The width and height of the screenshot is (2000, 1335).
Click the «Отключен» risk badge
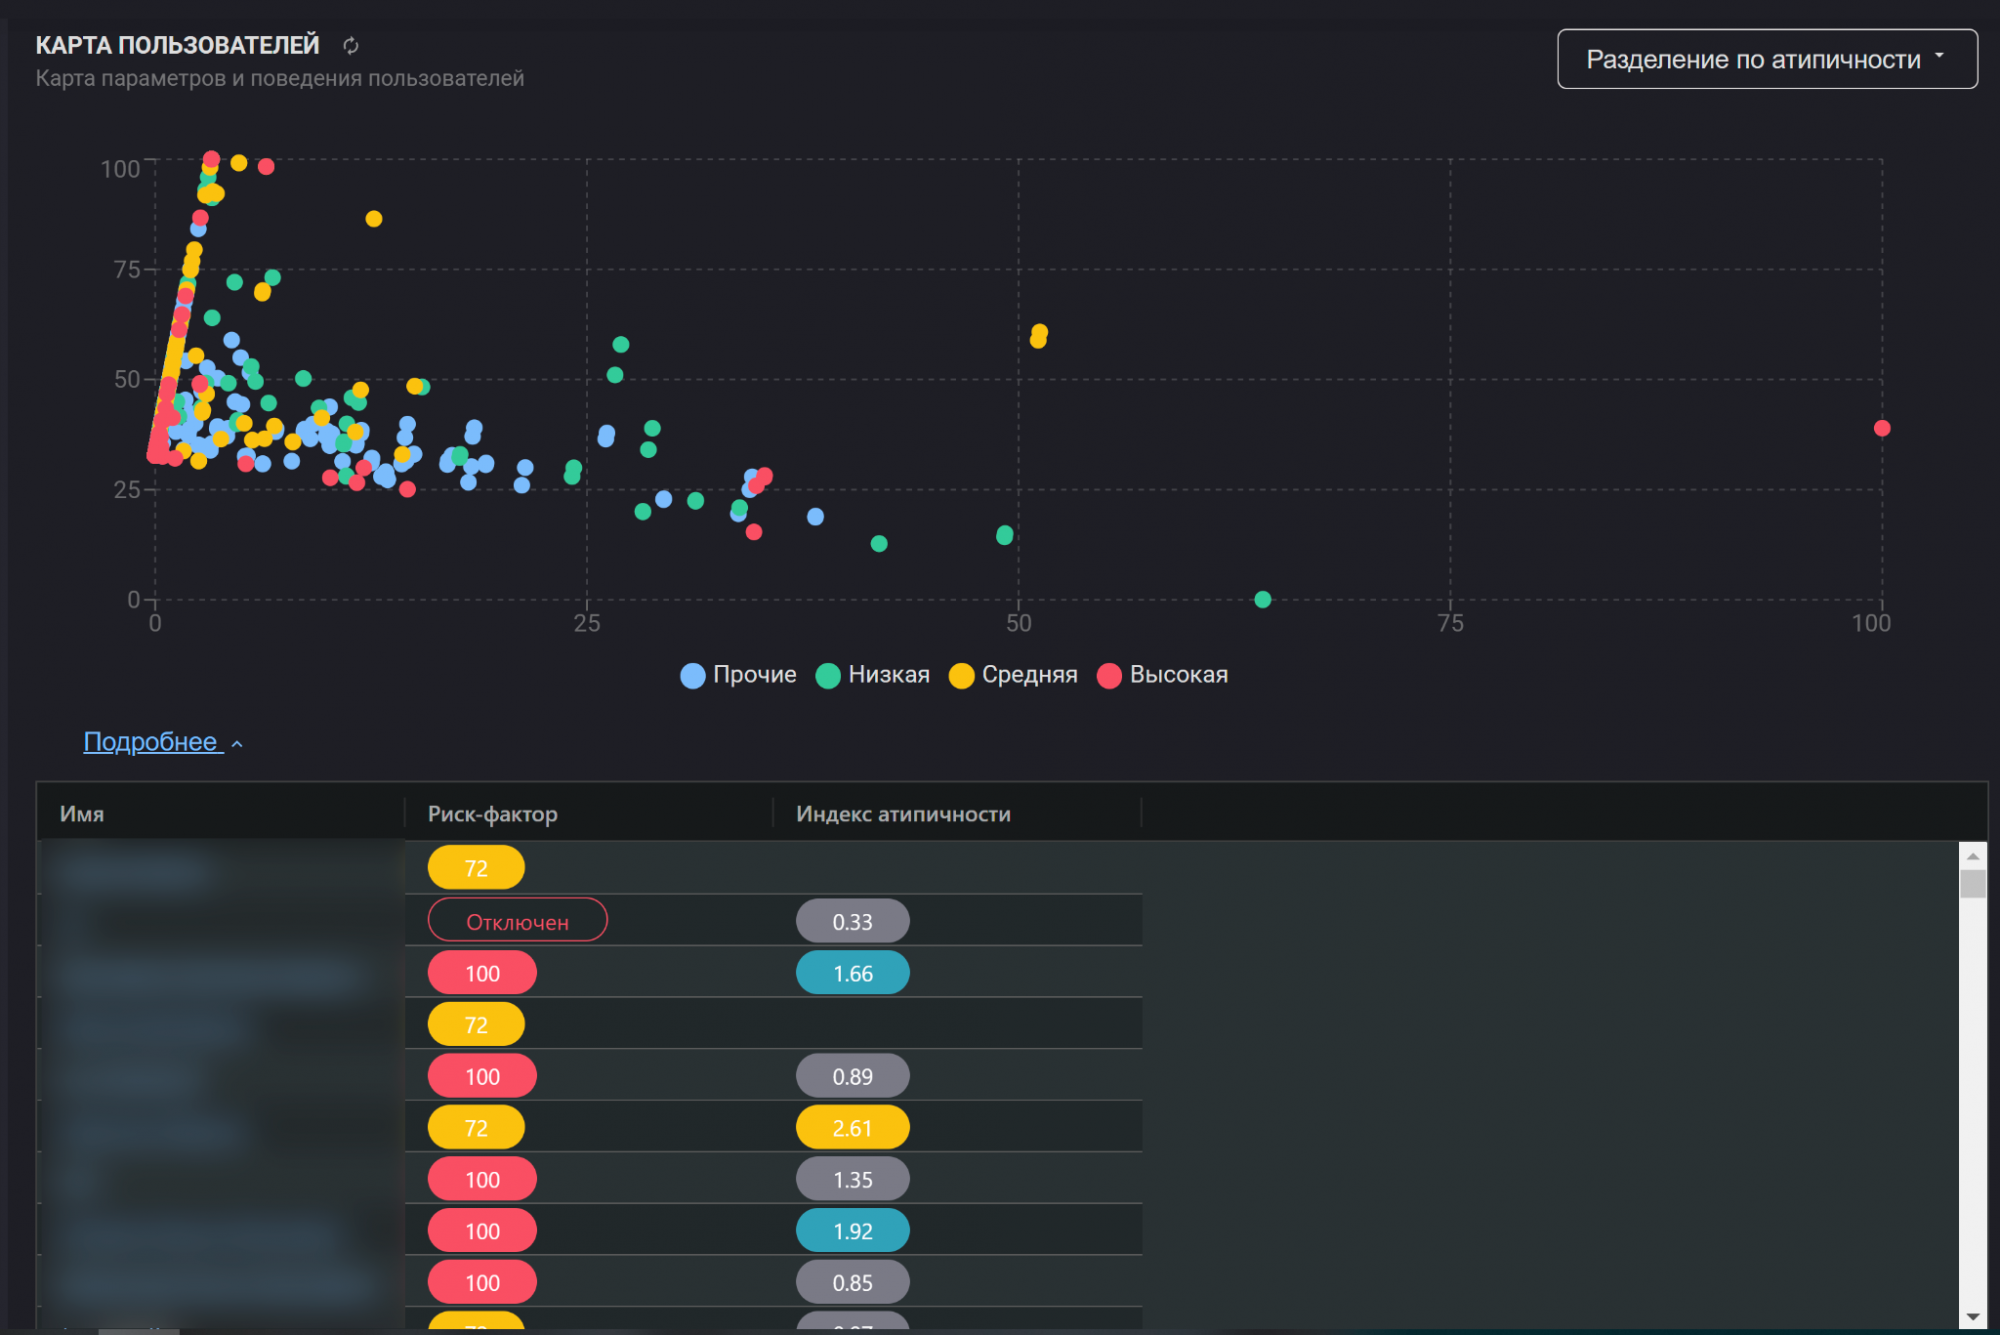pos(517,921)
